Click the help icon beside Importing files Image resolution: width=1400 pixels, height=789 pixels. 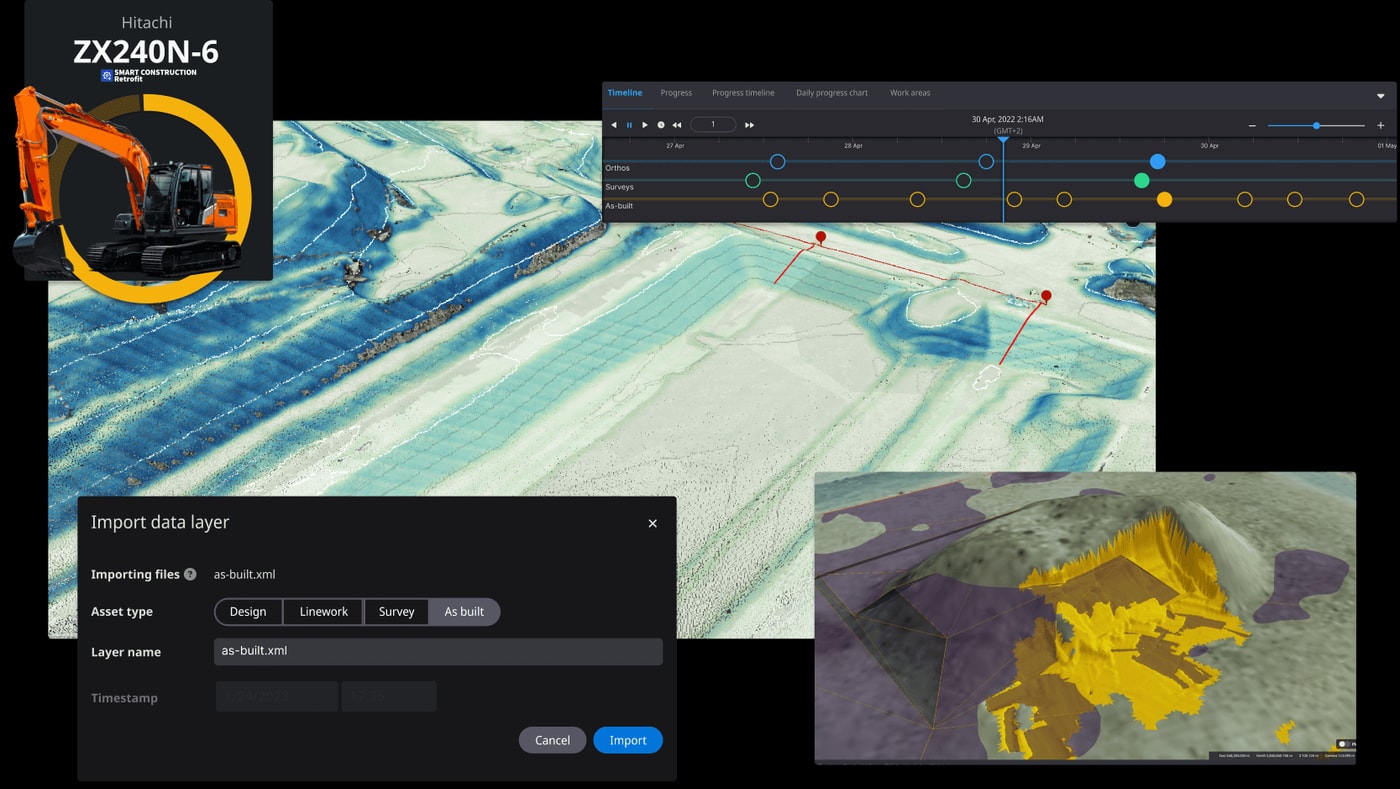[x=190, y=574]
